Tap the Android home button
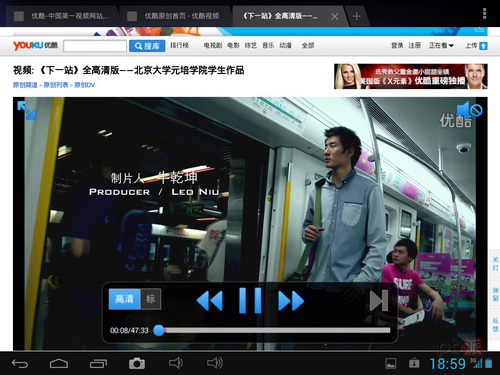 click(x=59, y=363)
